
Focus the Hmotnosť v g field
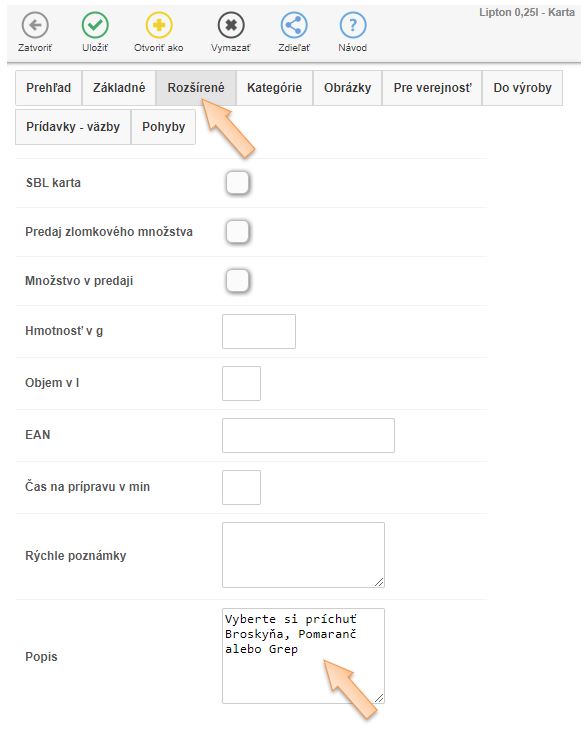(259, 331)
